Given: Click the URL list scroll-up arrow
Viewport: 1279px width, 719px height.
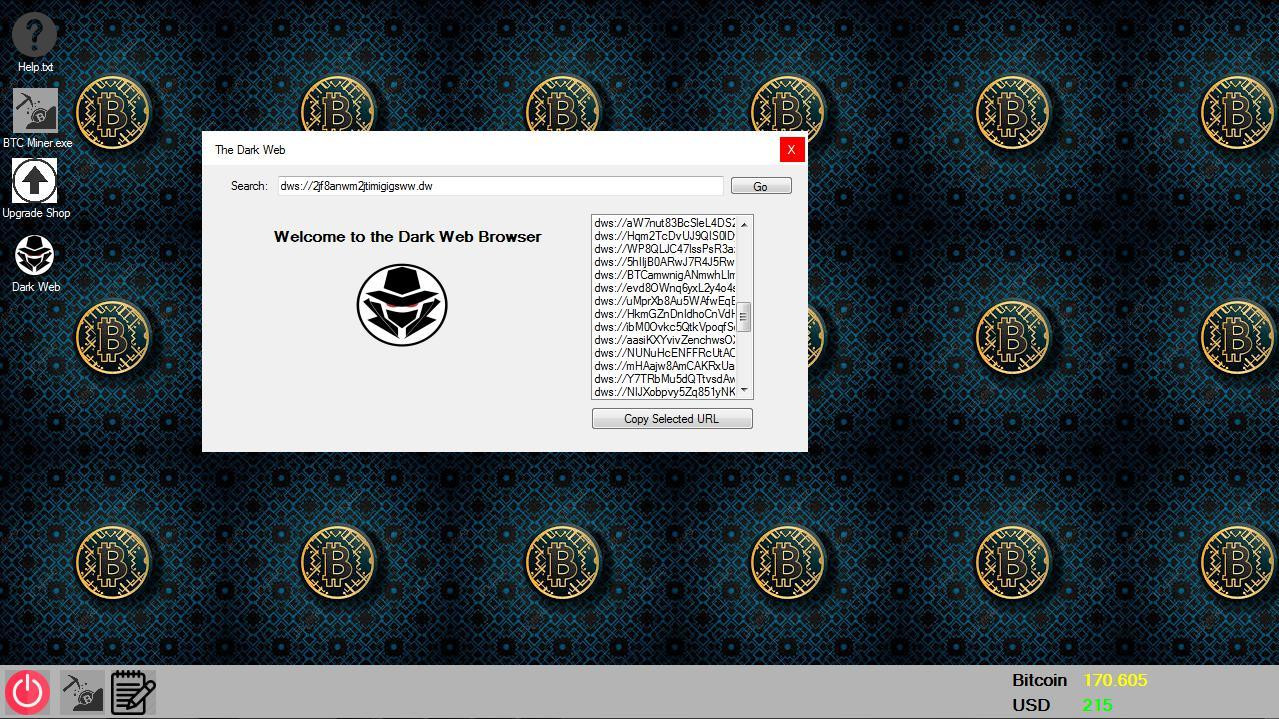Looking at the screenshot, I should click(744, 224).
